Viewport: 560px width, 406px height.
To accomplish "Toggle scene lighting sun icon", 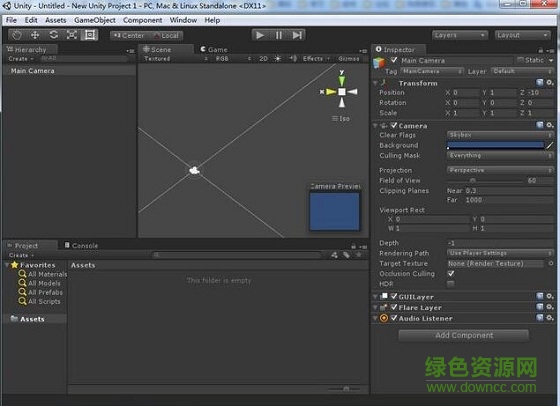I will point(278,59).
